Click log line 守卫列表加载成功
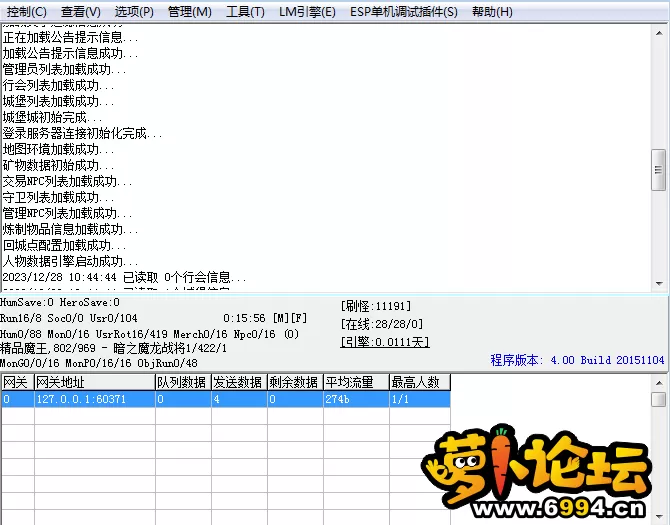 coord(59,197)
